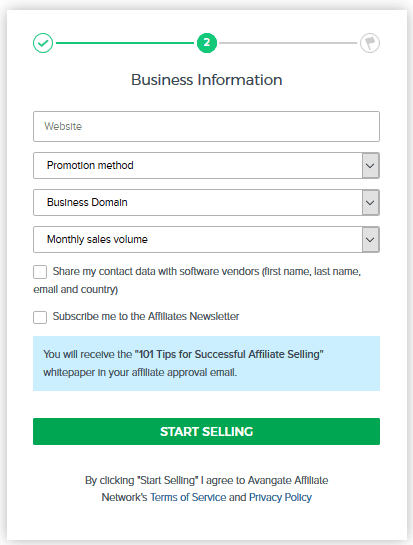Screen dimensions: 413x545
Task: Enable sharing contact data with software vendors checkbox
Action: pos(40,272)
